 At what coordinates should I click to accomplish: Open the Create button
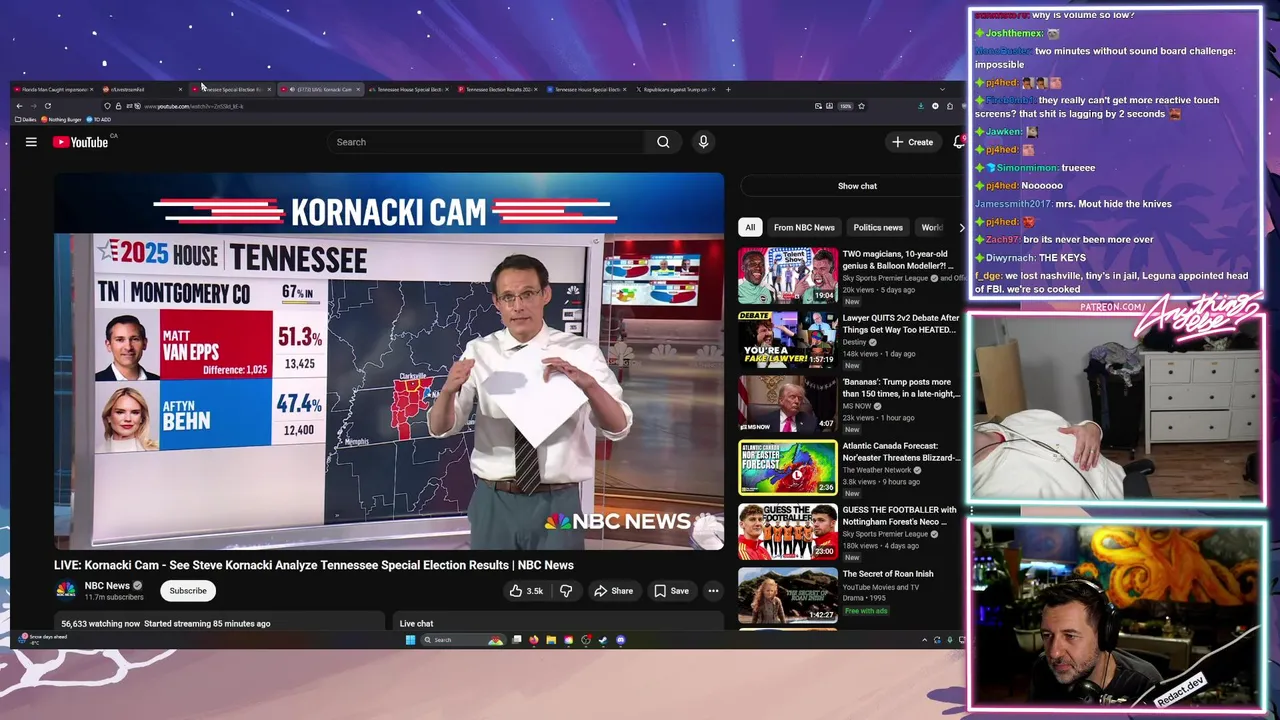[x=913, y=142]
